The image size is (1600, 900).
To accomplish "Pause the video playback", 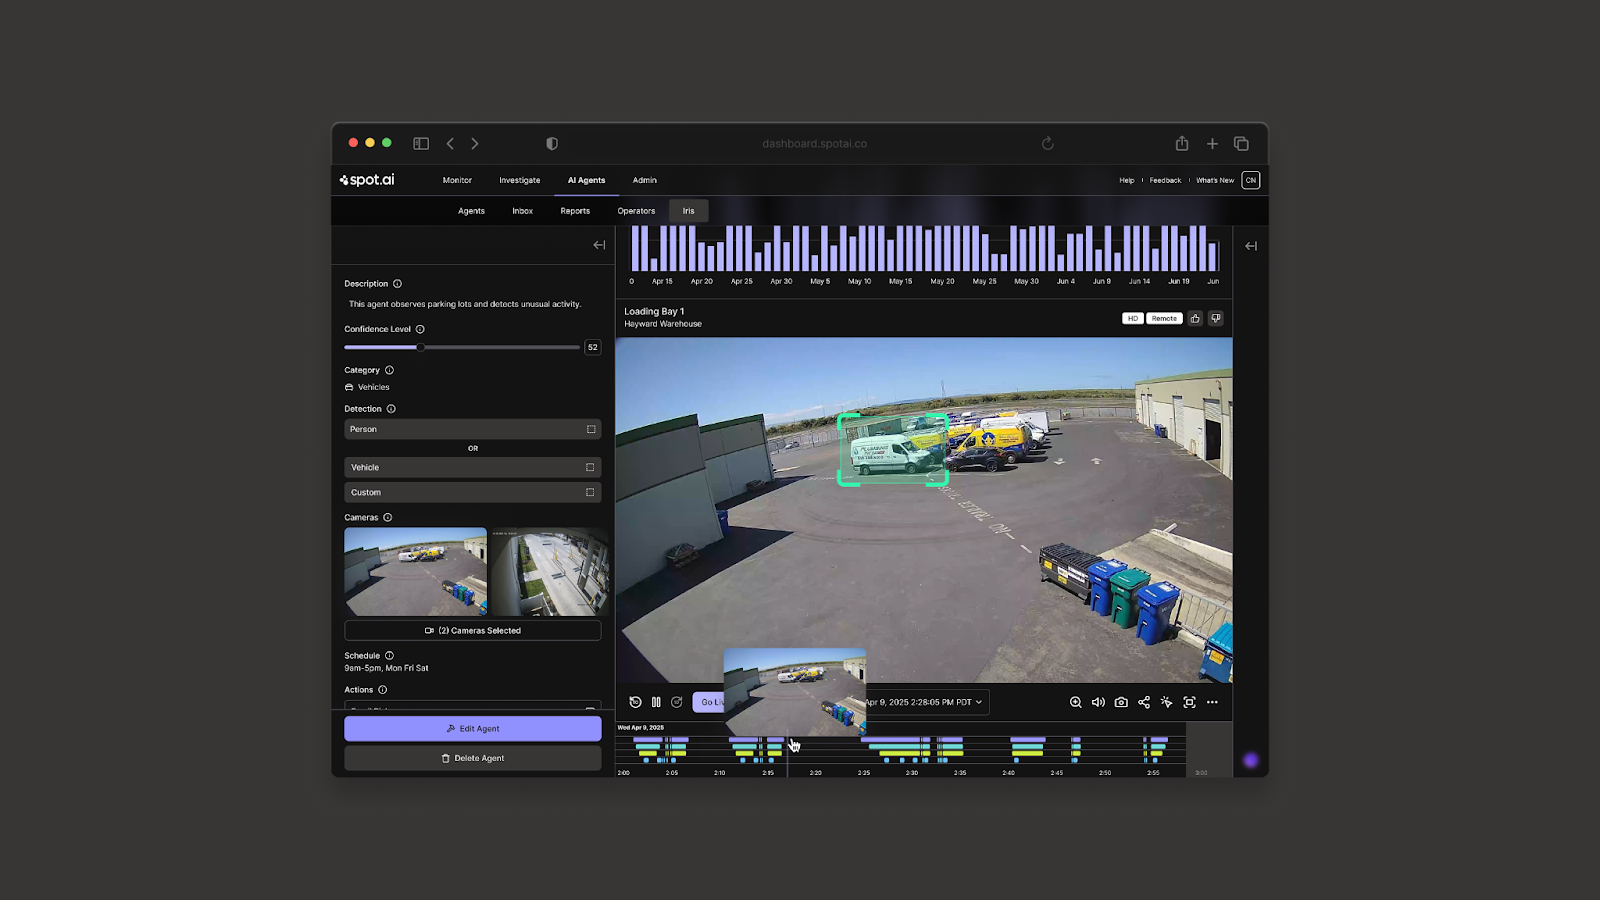I will 656,702.
